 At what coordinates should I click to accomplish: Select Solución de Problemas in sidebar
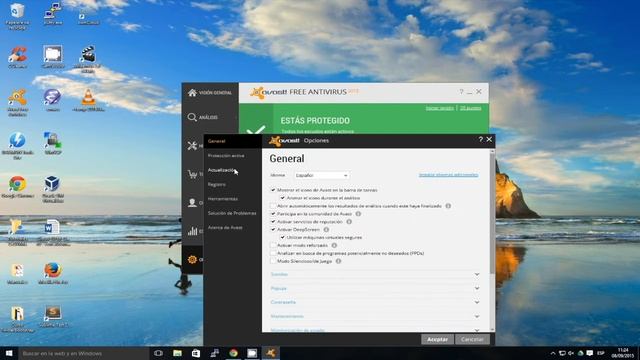pyautogui.click(x=232, y=213)
